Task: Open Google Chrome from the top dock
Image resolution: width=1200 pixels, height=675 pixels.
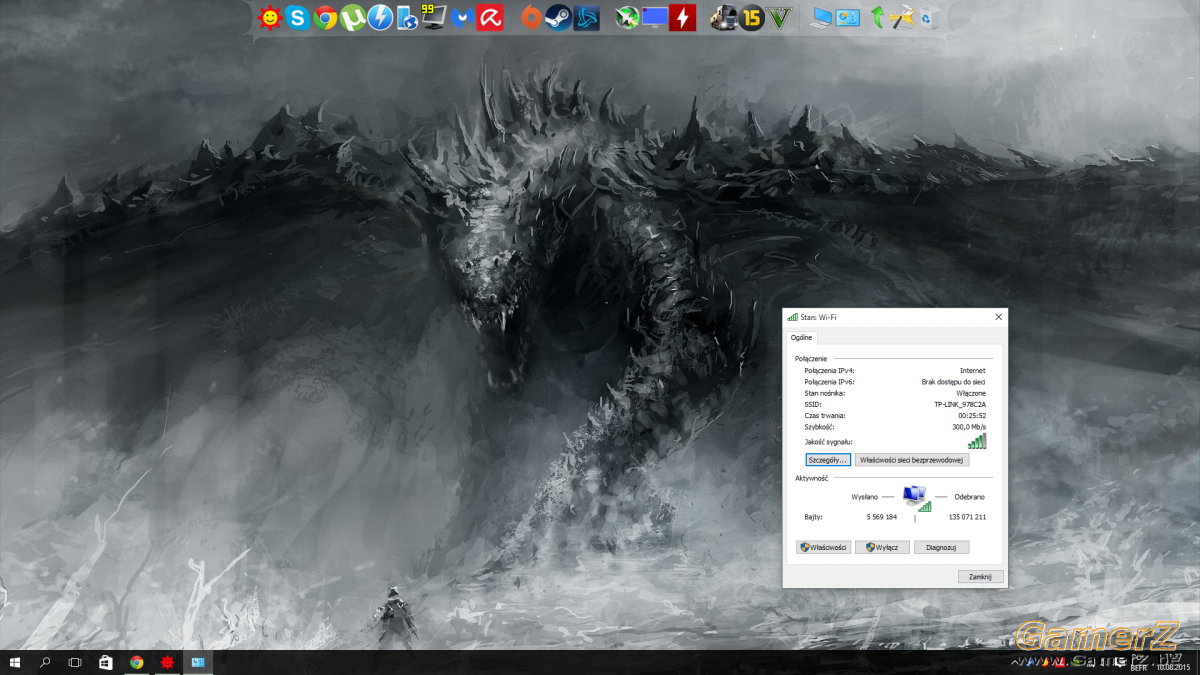Action: click(325, 17)
